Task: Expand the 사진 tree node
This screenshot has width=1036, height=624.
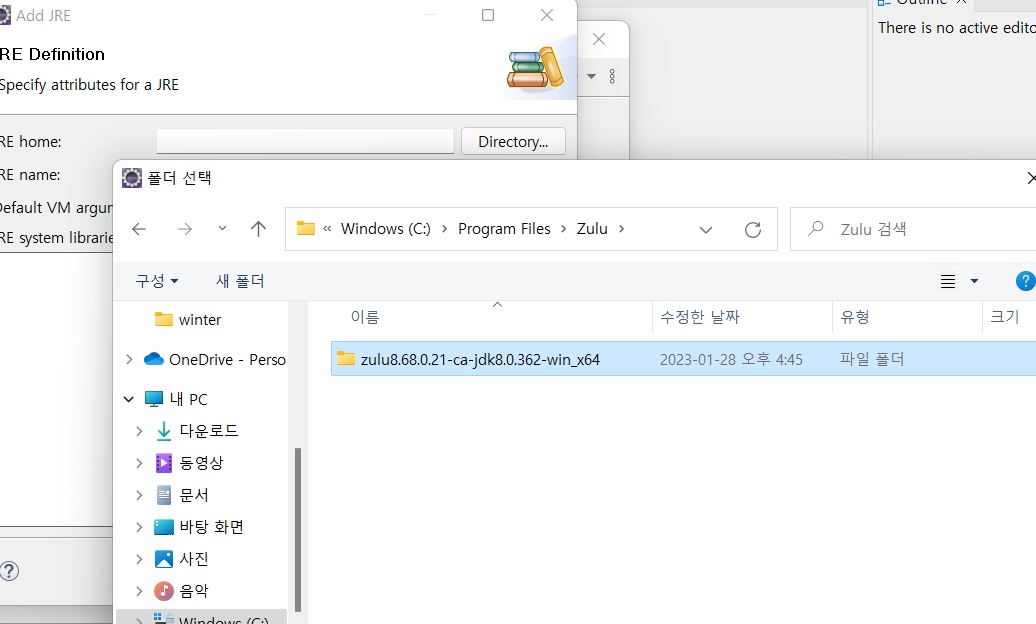Action: pos(139,559)
